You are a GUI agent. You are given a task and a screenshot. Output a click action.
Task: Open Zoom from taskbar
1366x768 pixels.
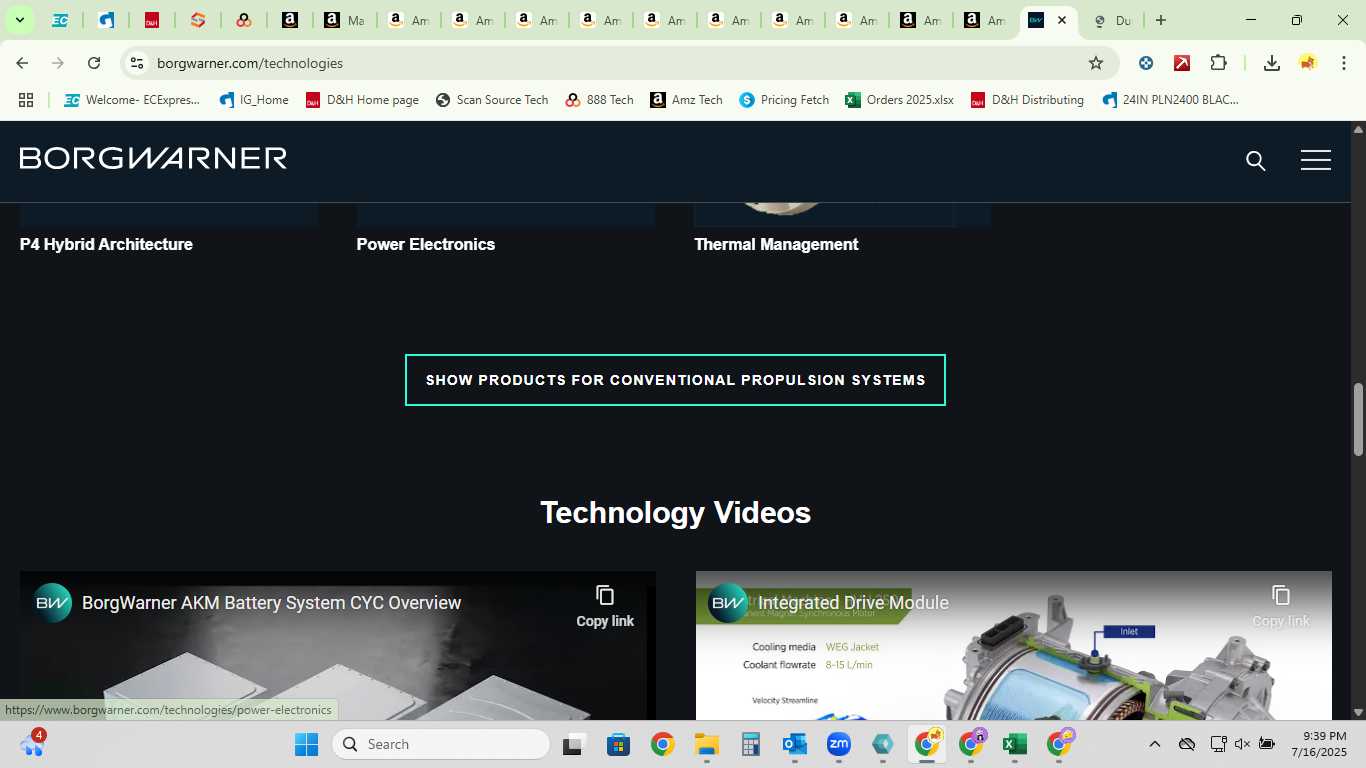(838, 744)
